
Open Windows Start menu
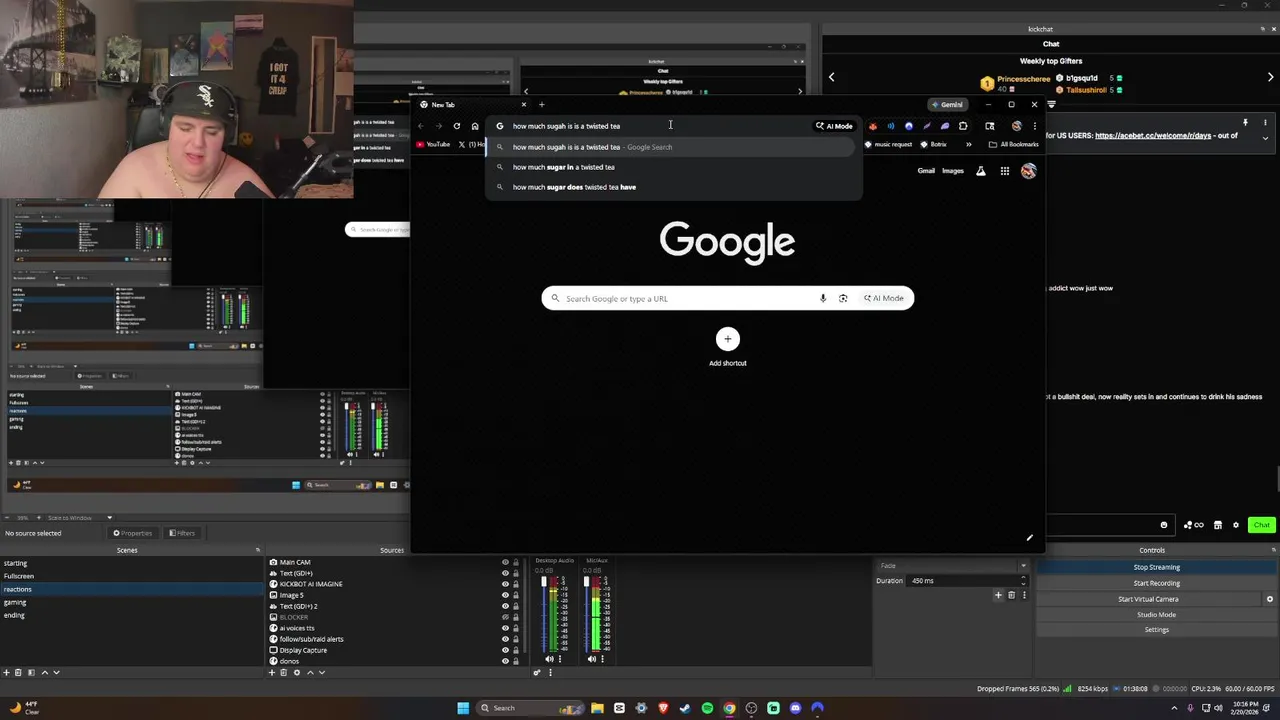coord(463,708)
